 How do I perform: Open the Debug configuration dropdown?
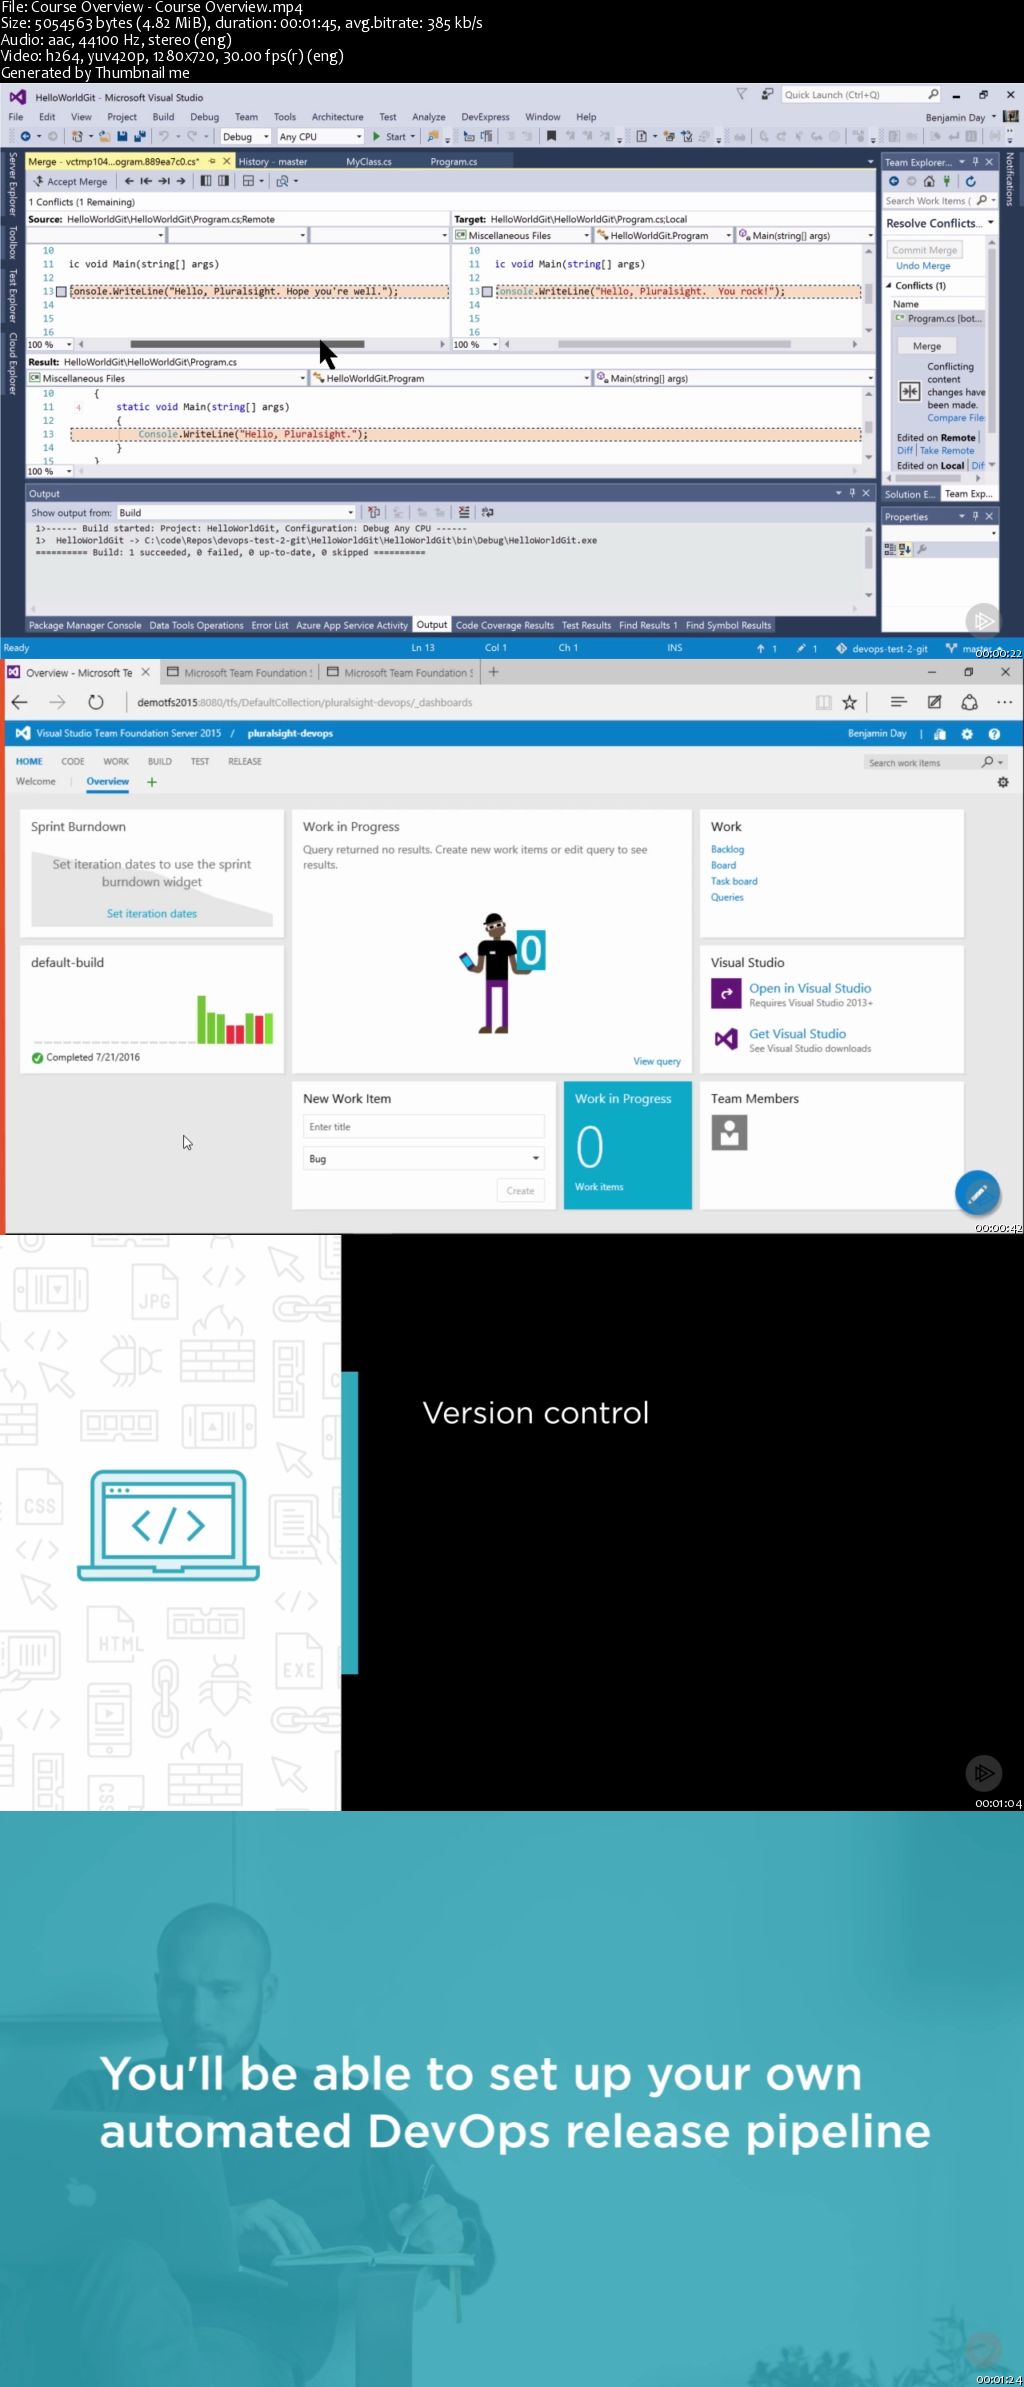[x=245, y=137]
